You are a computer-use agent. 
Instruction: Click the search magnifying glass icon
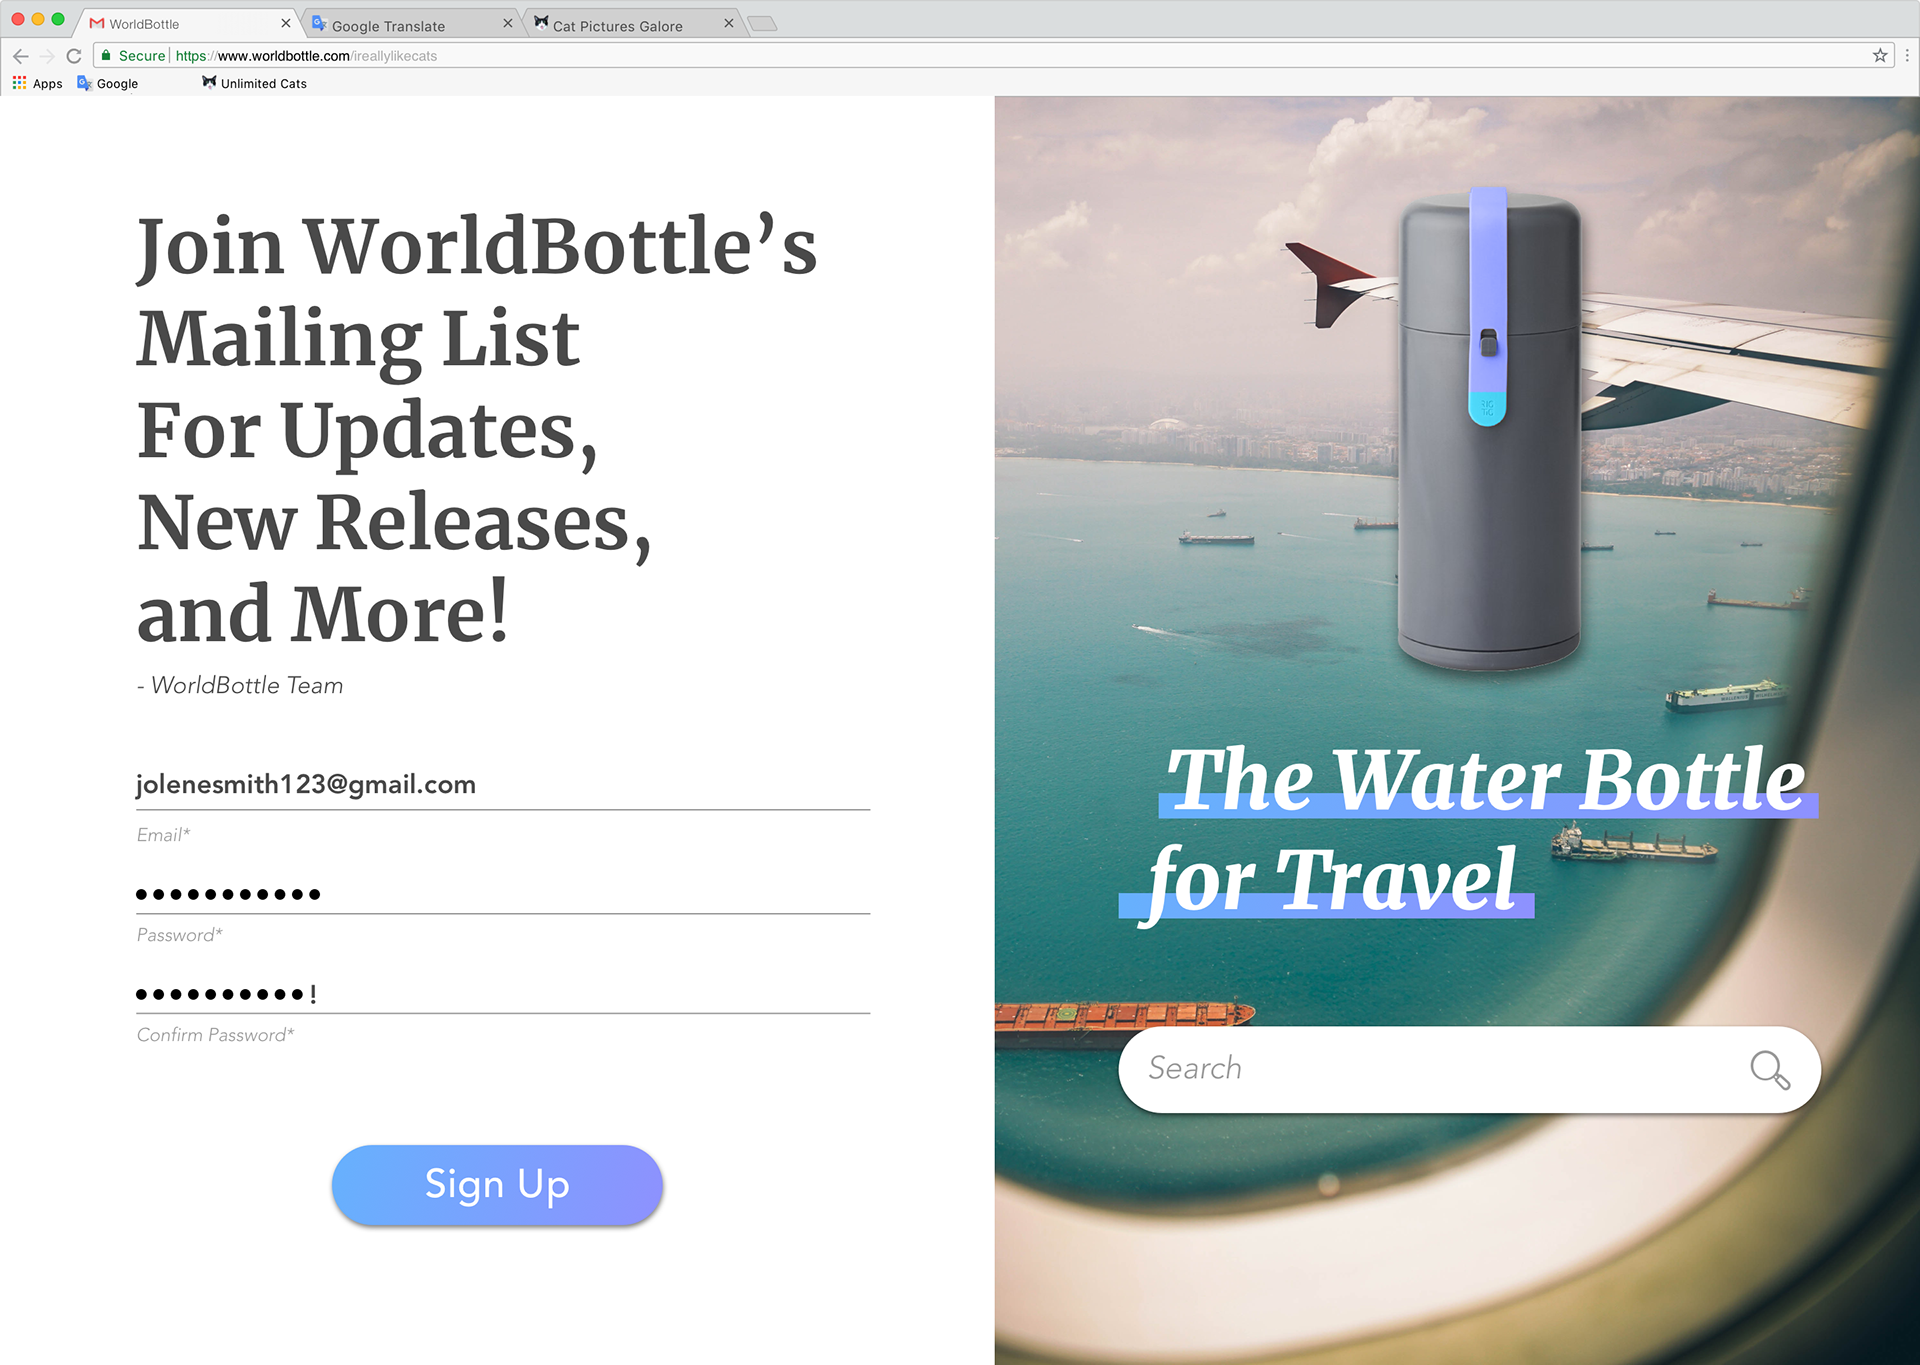pyautogui.click(x=1769, y=1069)
